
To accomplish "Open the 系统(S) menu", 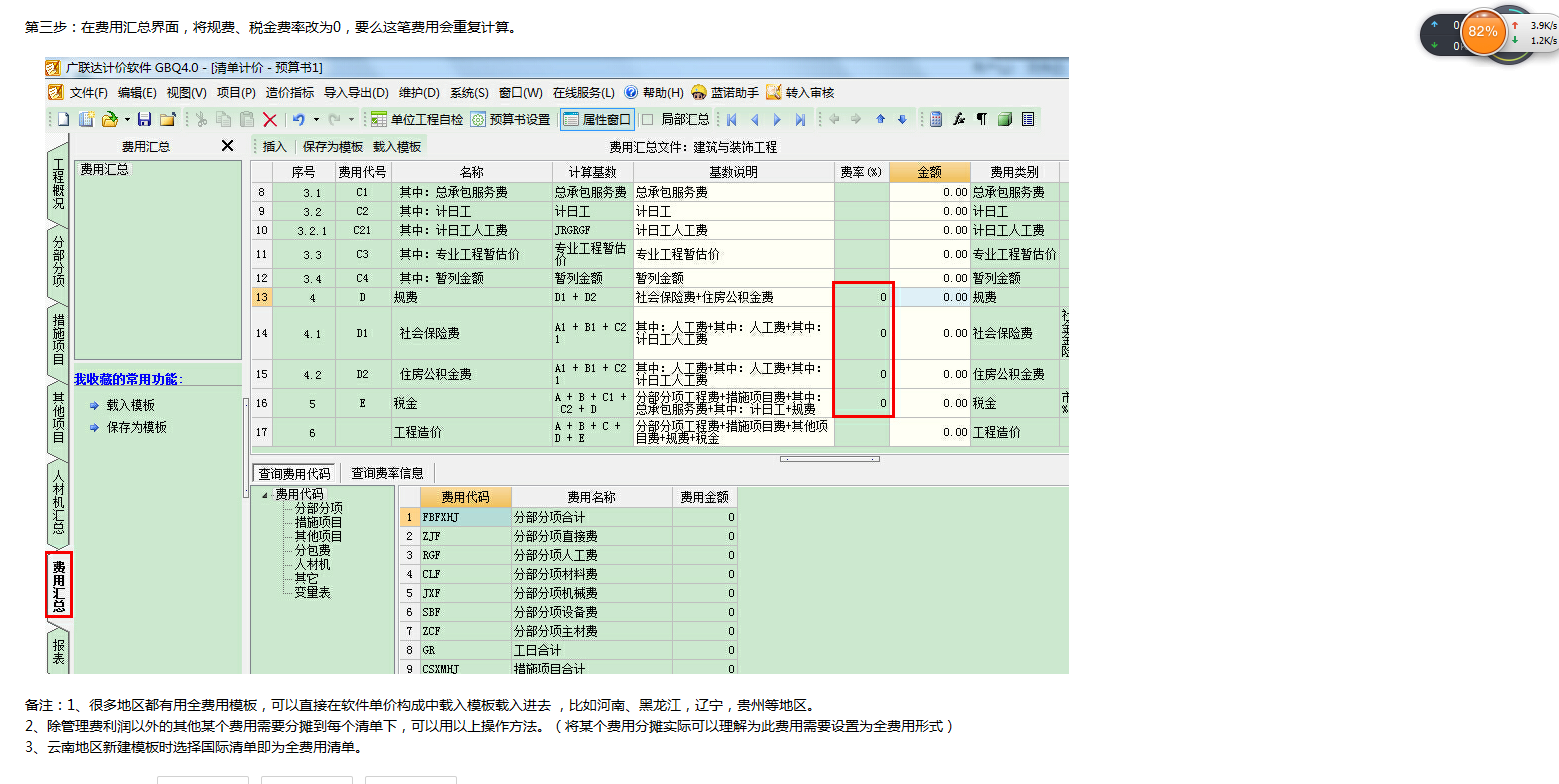I will pyautogui.click(x=469, y=93).
